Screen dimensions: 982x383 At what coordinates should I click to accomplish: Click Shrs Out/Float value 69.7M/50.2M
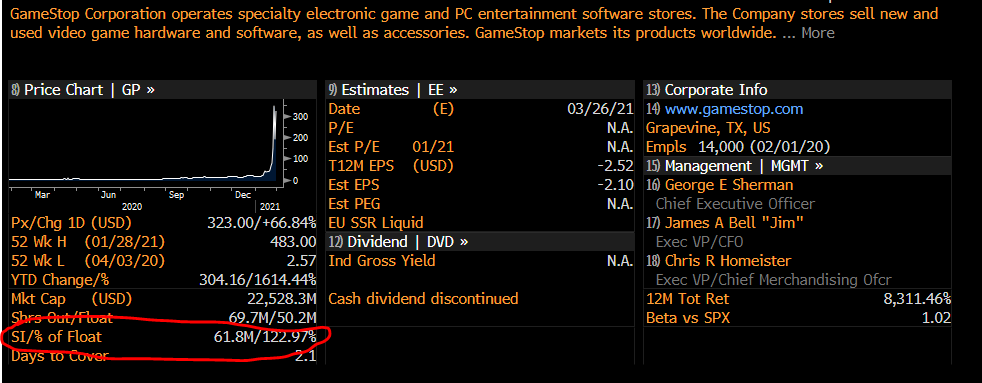(272, 318)
